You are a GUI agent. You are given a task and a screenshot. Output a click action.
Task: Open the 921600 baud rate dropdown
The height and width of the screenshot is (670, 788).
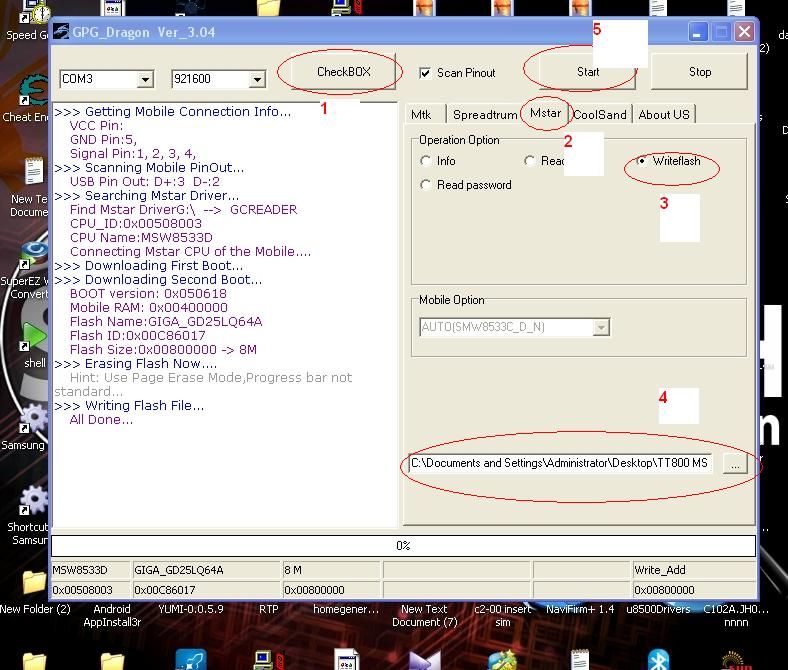257,79
